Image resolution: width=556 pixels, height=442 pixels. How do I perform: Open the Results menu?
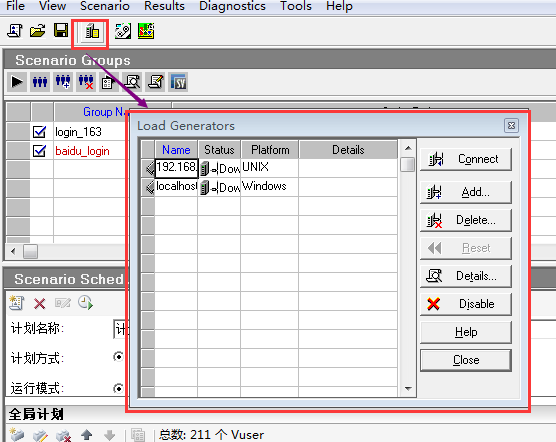164,6
